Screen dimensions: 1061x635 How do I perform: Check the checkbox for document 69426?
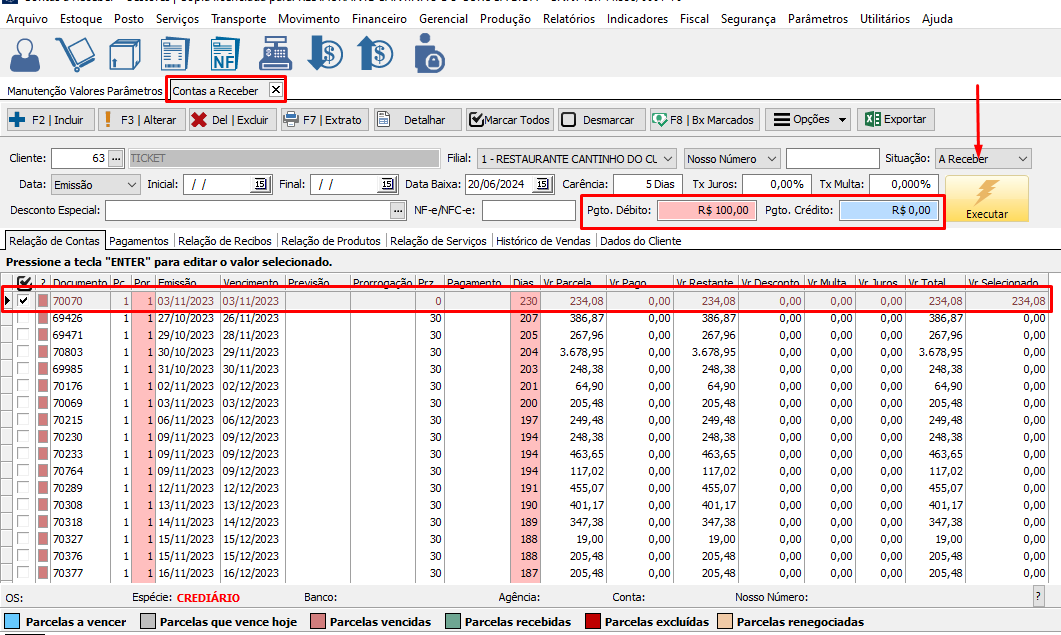point(23,318)
